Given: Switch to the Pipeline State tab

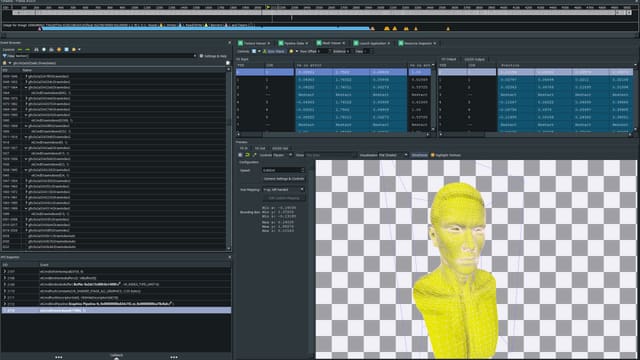Looking at the screenshot, I should point(293,43).
